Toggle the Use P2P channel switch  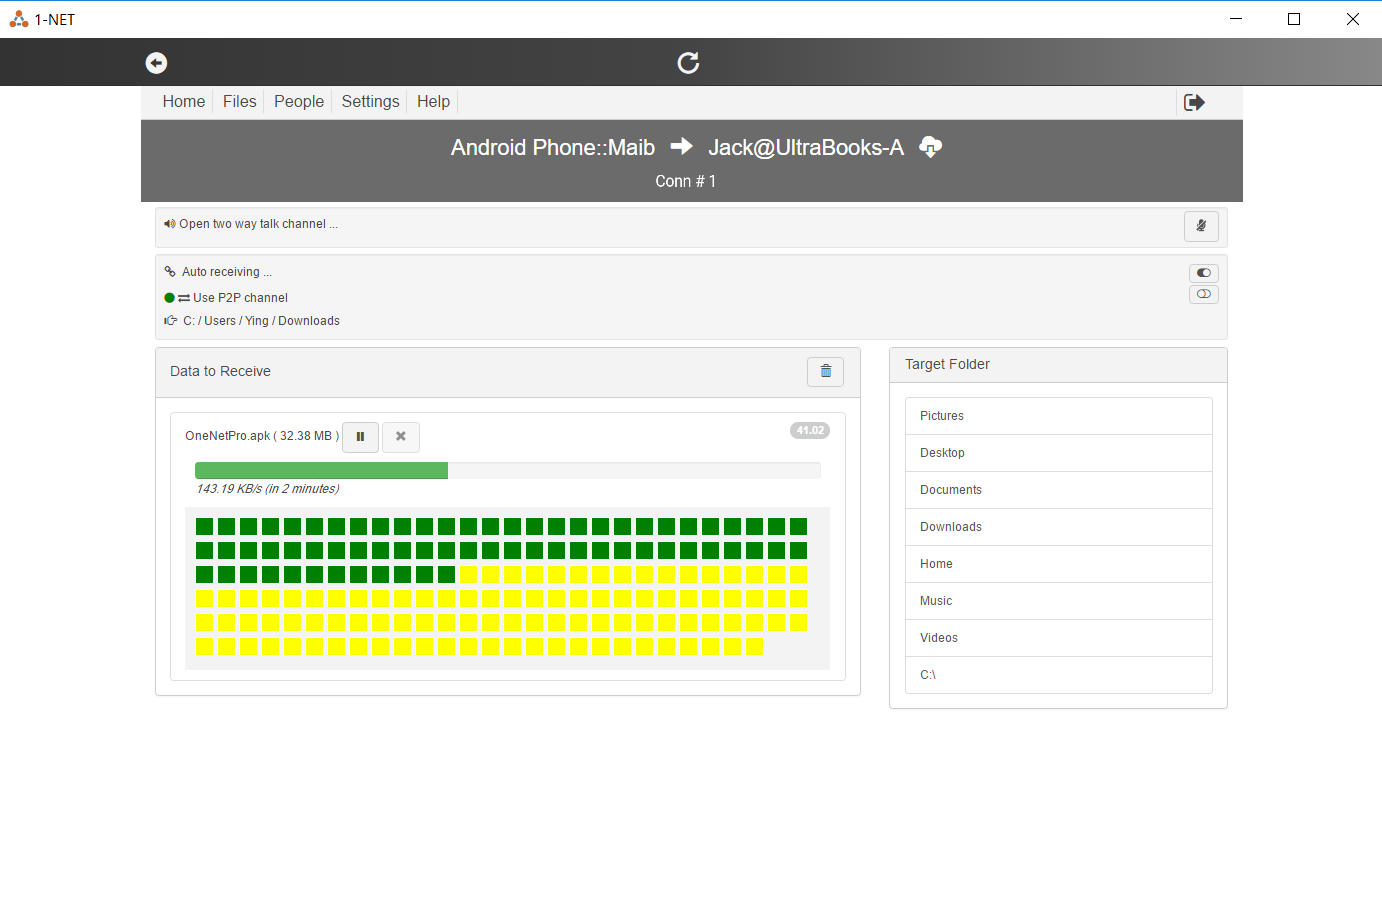pos(1203,294)
